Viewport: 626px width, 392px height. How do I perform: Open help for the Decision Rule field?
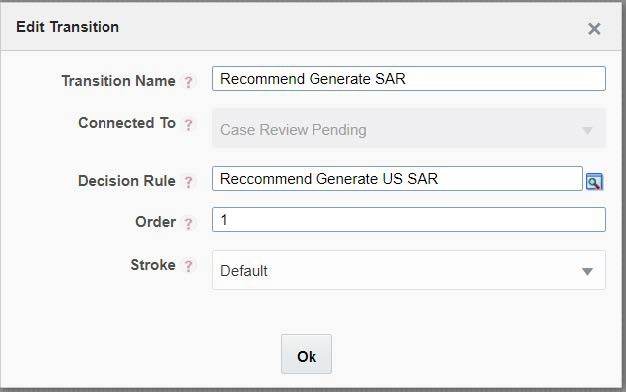[x=188, y=182]
